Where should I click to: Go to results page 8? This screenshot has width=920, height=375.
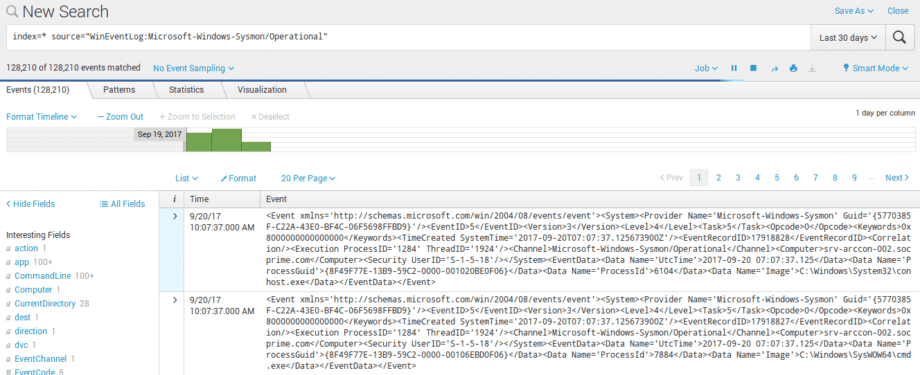pyautogui.click(x=835, y=178)
